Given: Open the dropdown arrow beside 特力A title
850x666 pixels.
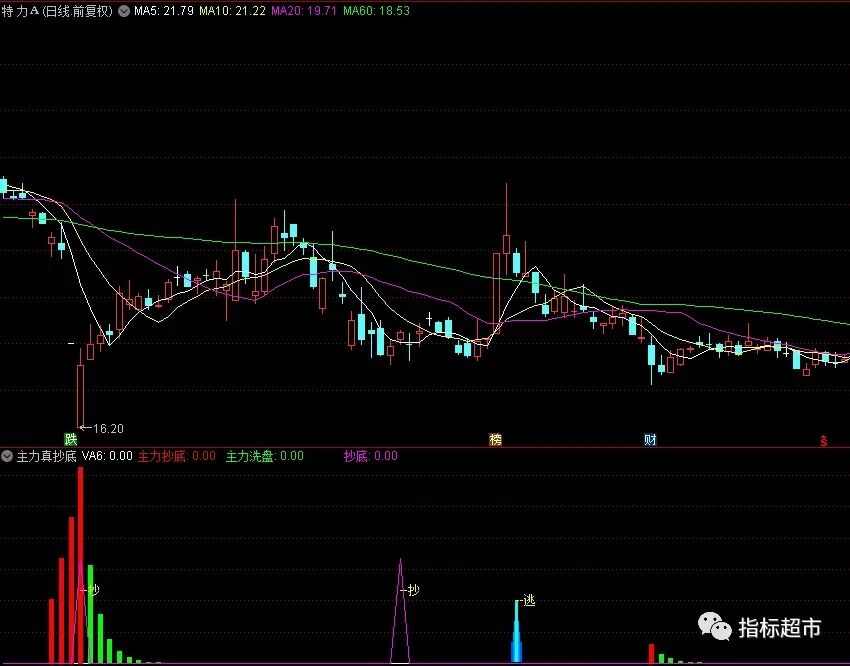Looking at the screenshot, I should click(124, 11).
